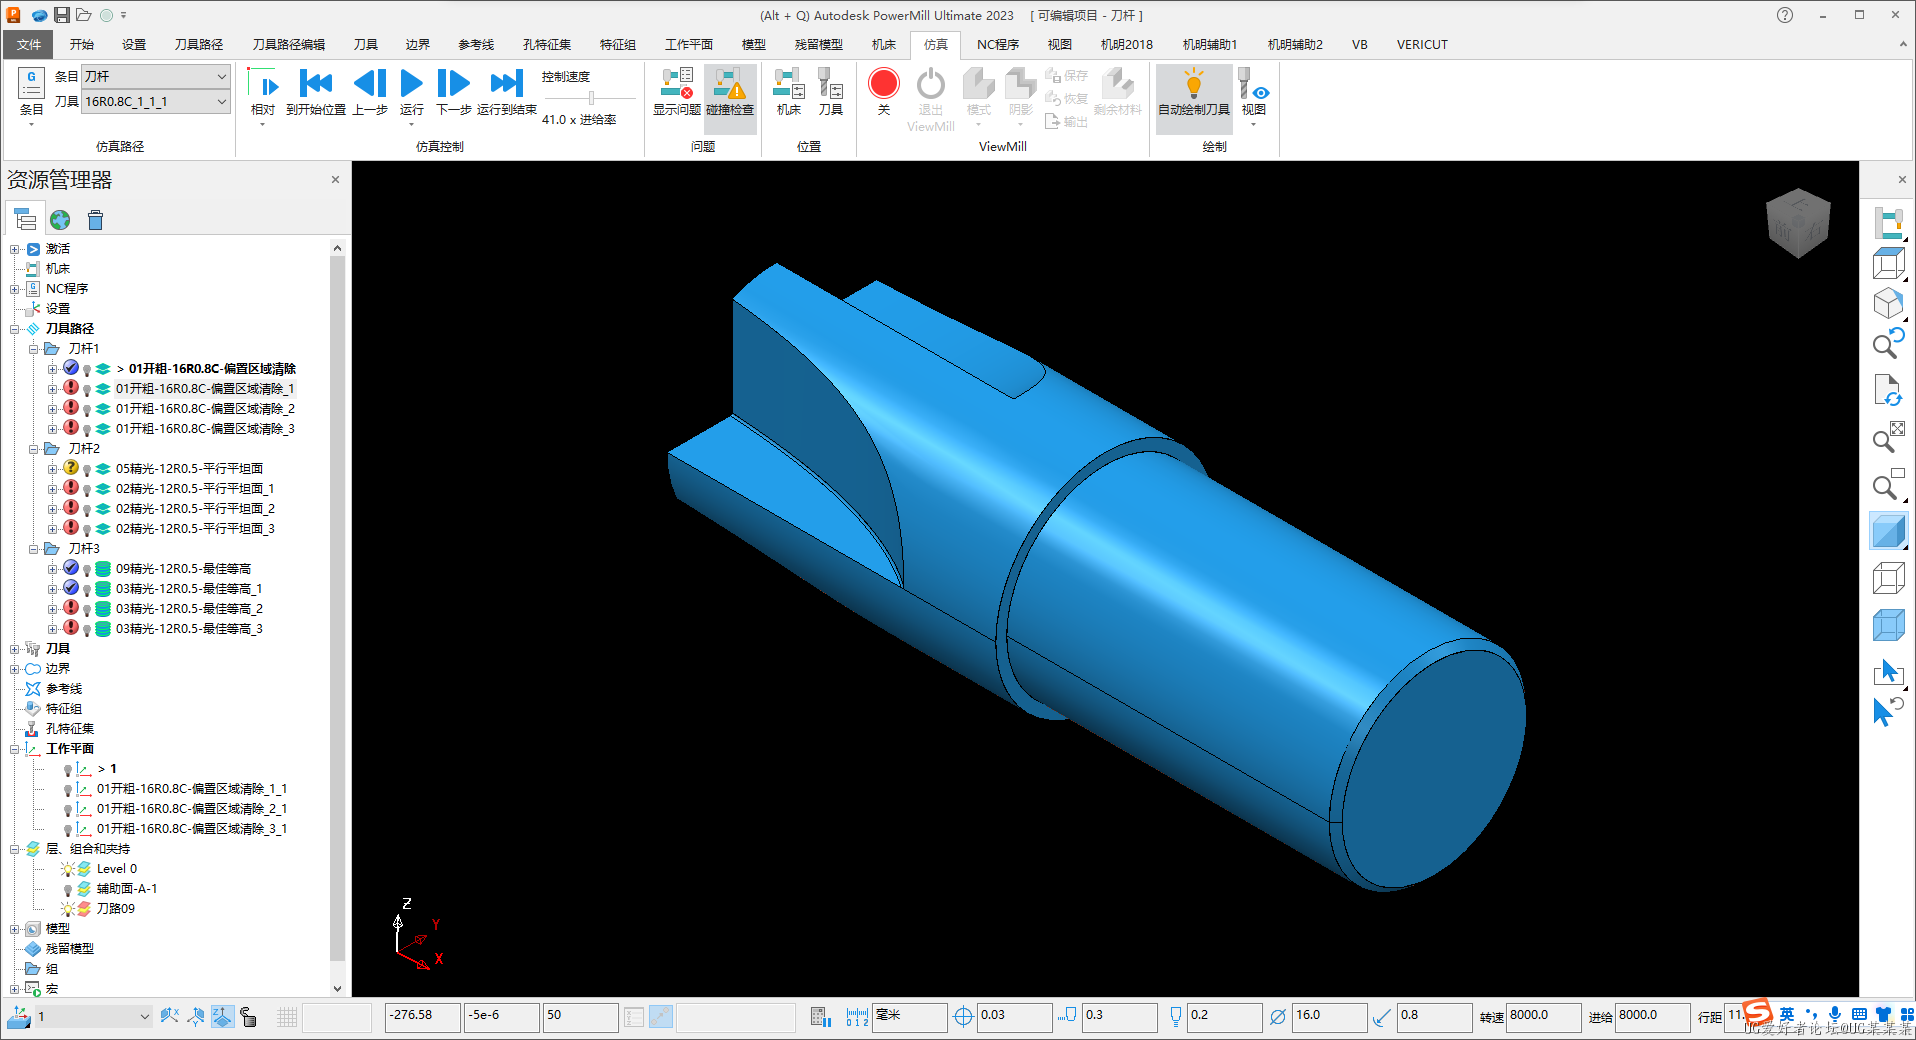This screenshot has width=1916, height=1040.
Task: Collapse the 刀杆2 folder in tree
Action: [34, 449]
